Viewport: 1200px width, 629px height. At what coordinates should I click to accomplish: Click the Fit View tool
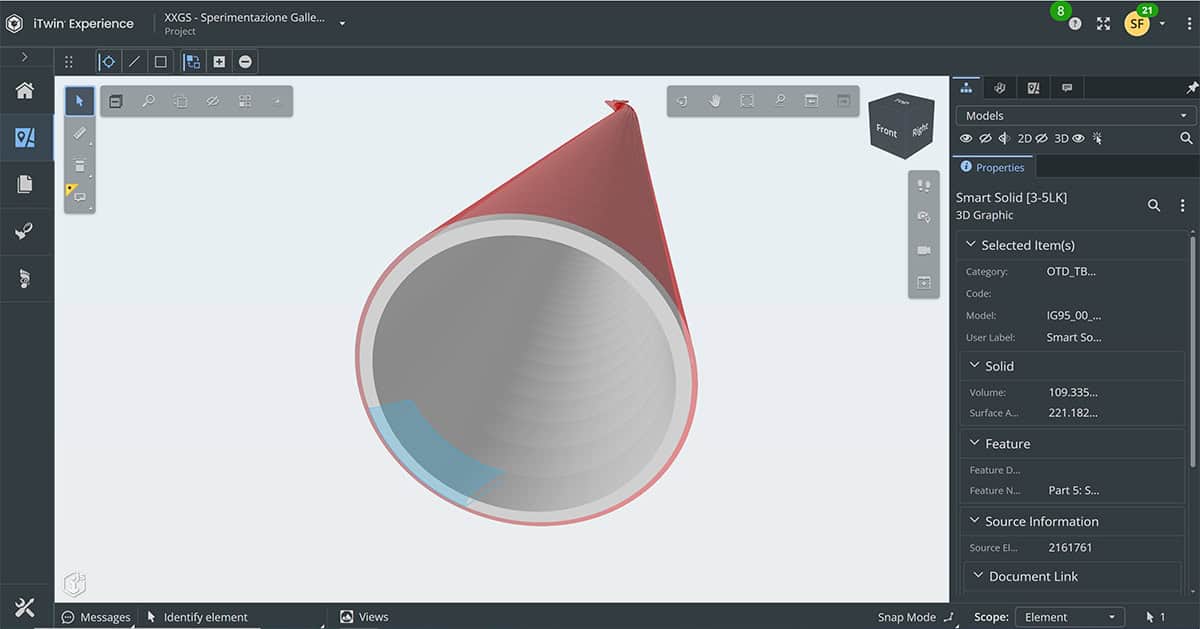click(747, 101)
